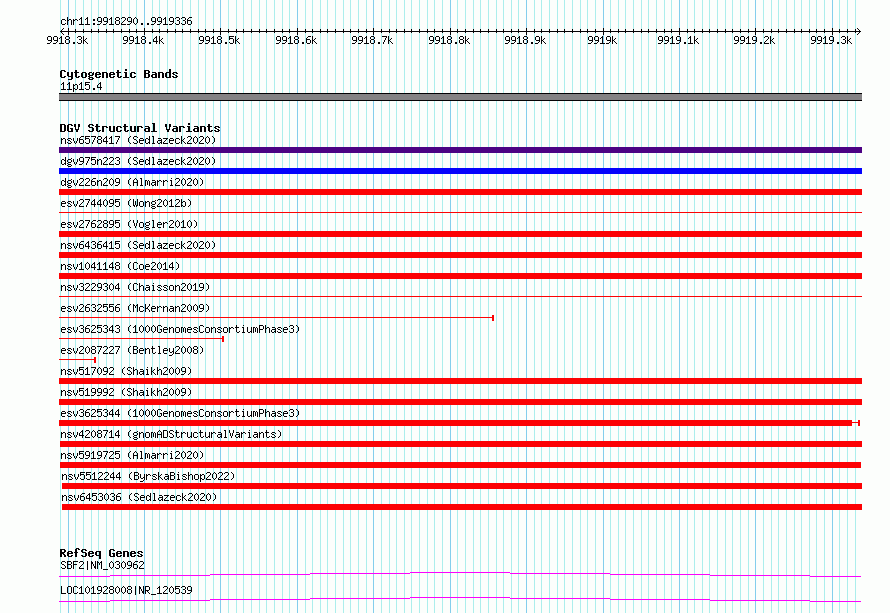Click the 9919.3k ruler tick label
Screen dimensions: 890x613
coord(831,40)
